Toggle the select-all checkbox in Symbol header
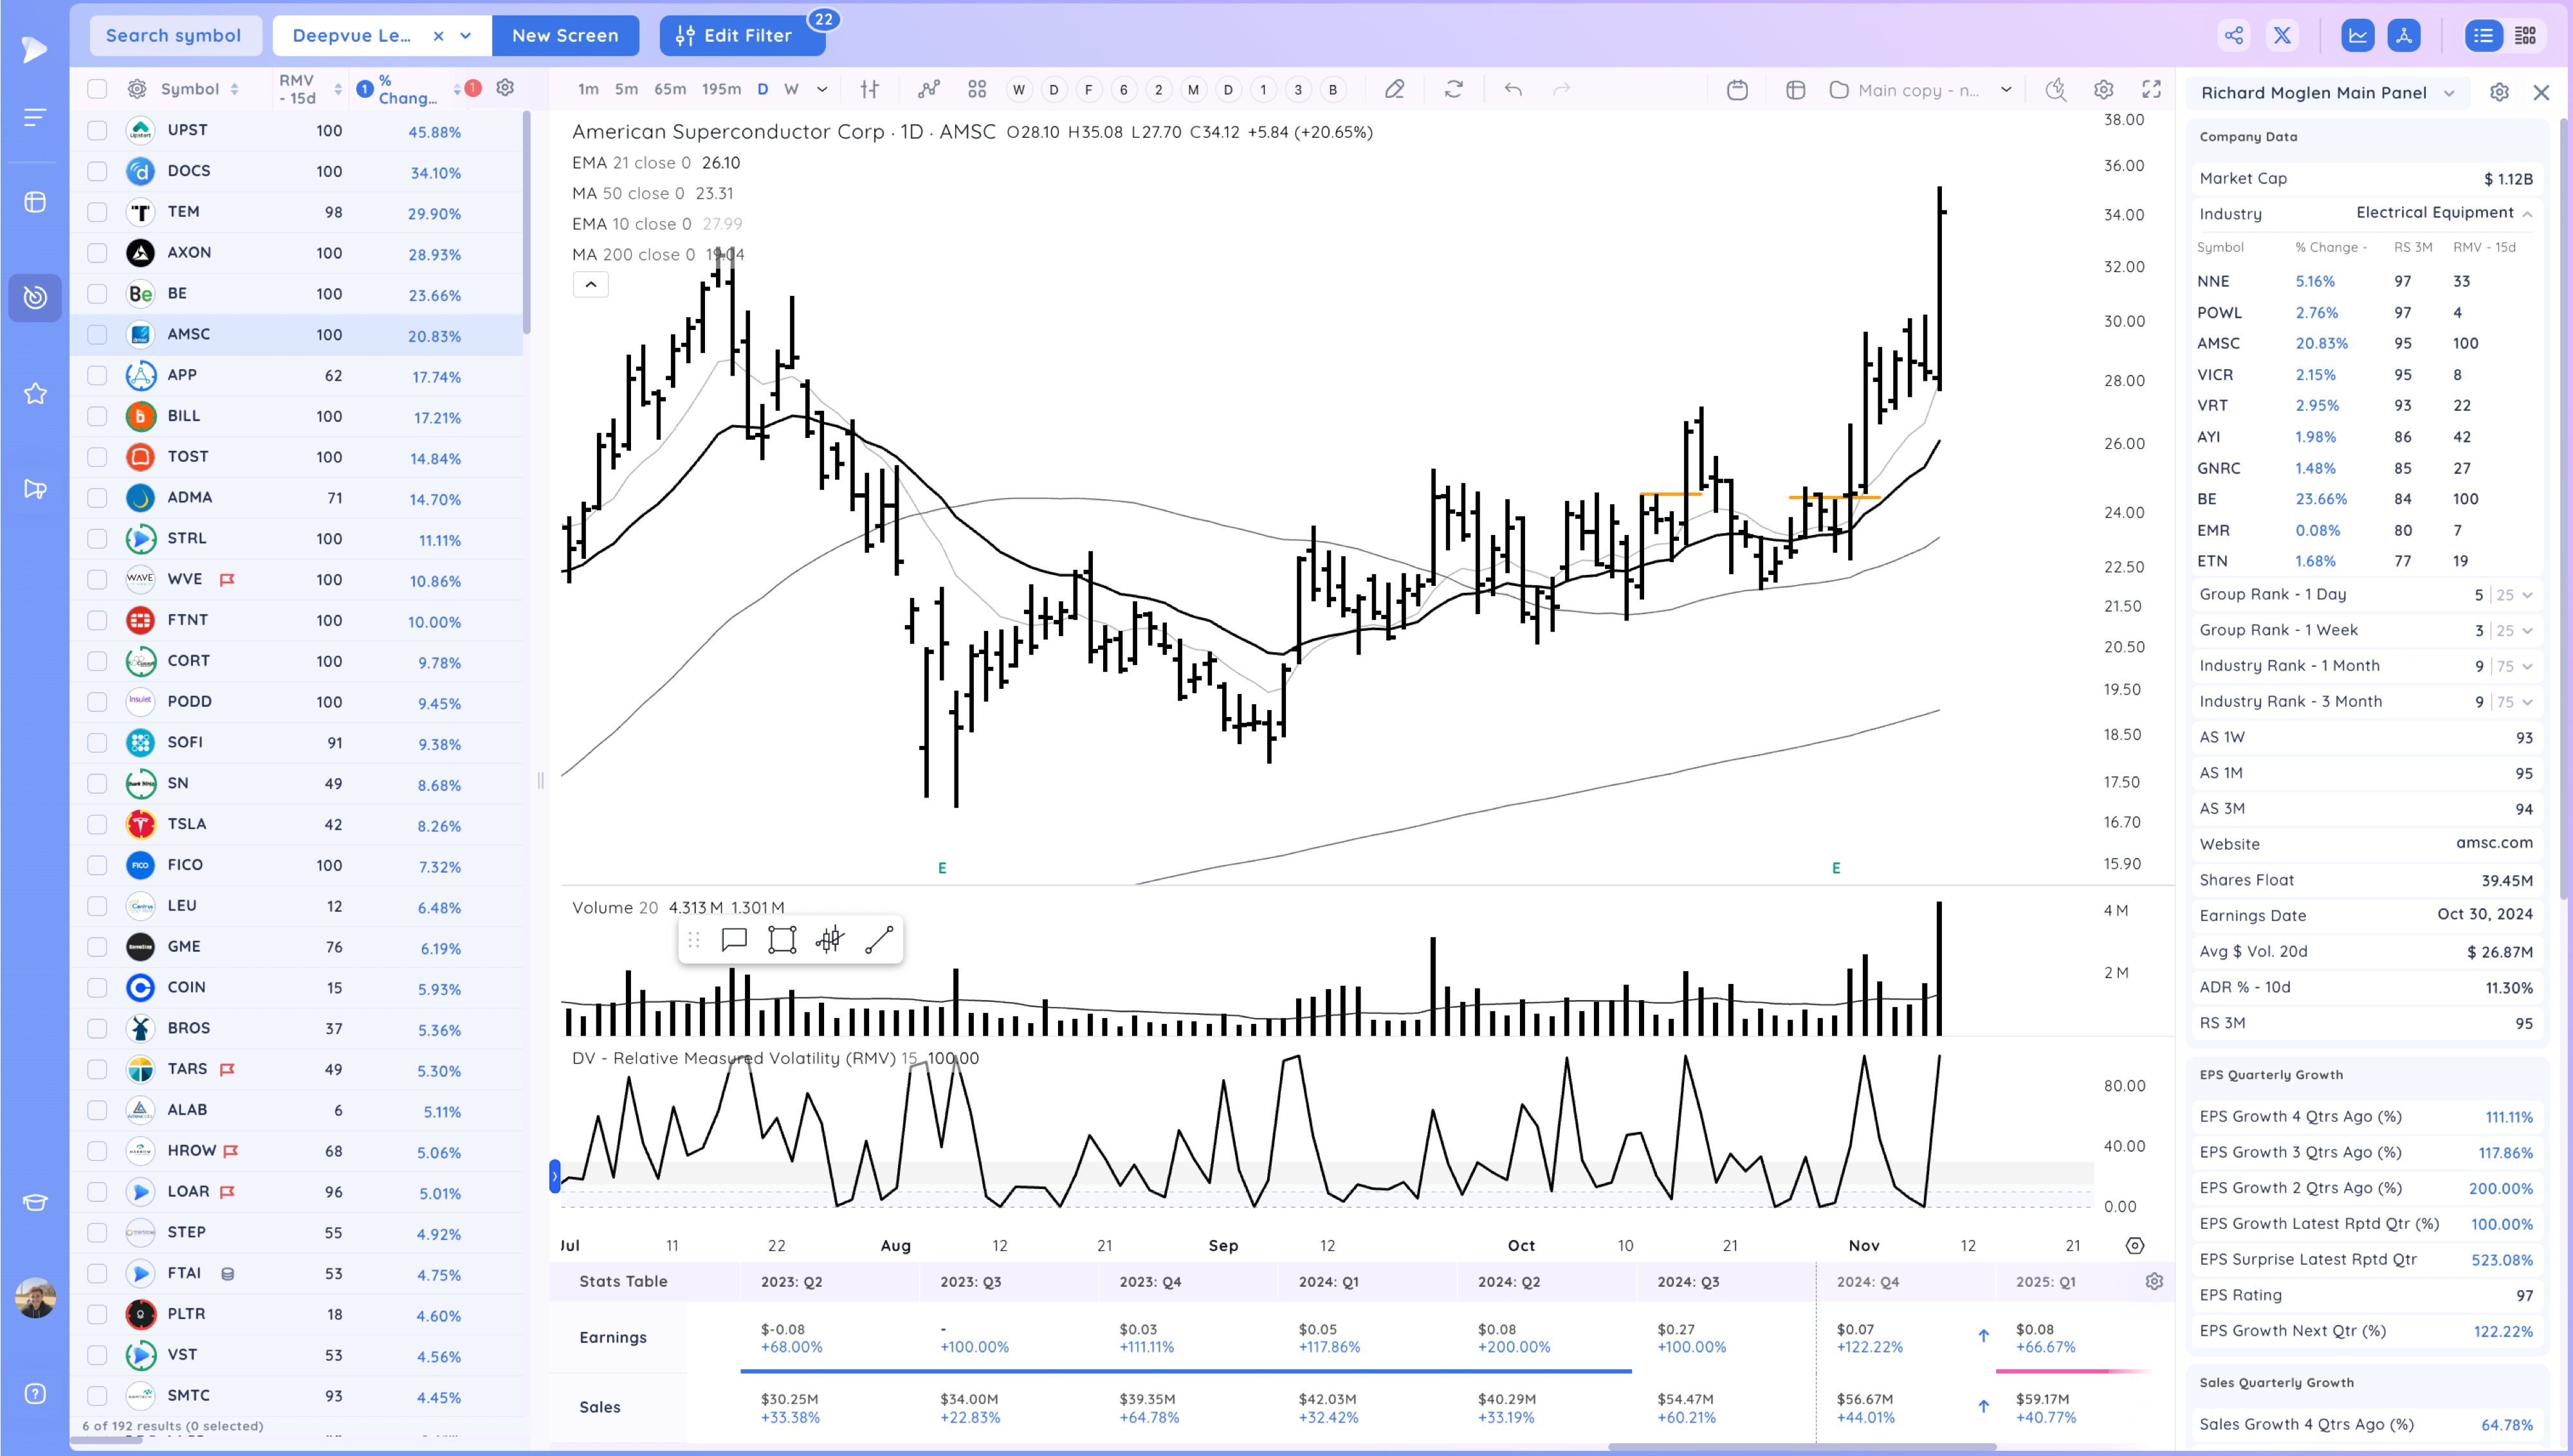Screen dimensions: 2573x1456 (x=97, y=89)
